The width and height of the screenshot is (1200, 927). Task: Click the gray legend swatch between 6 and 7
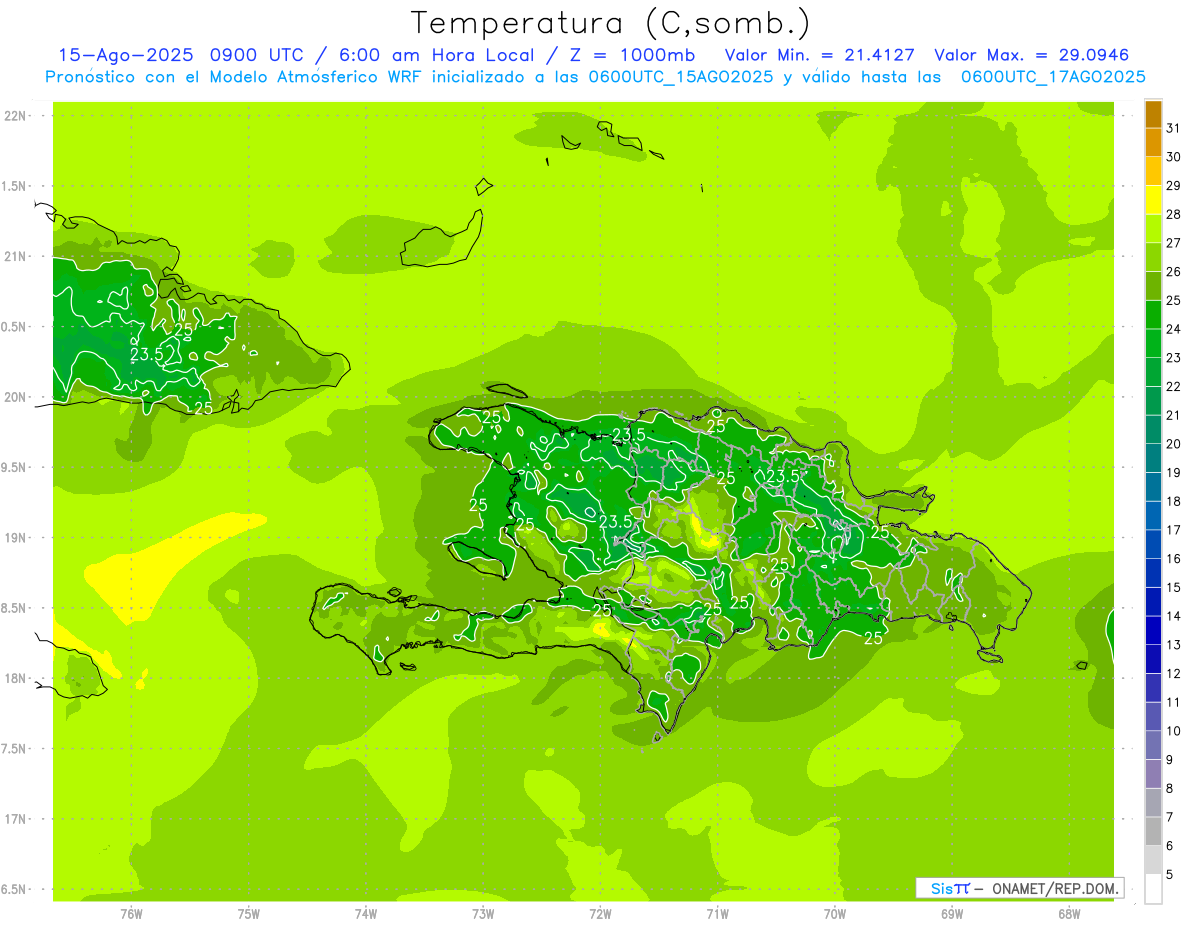click(x=1153, y=831)
